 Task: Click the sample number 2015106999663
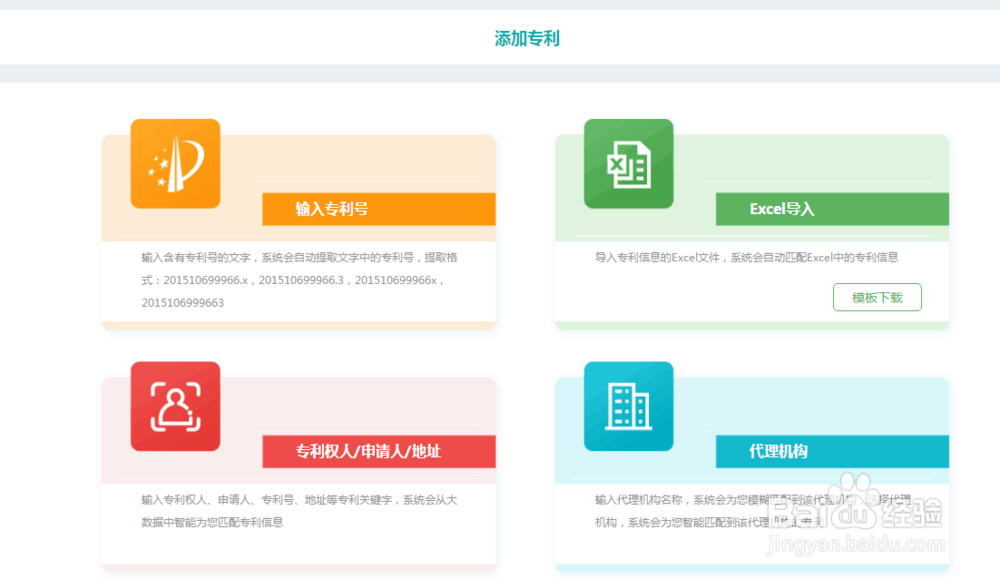tap(182, 303)
